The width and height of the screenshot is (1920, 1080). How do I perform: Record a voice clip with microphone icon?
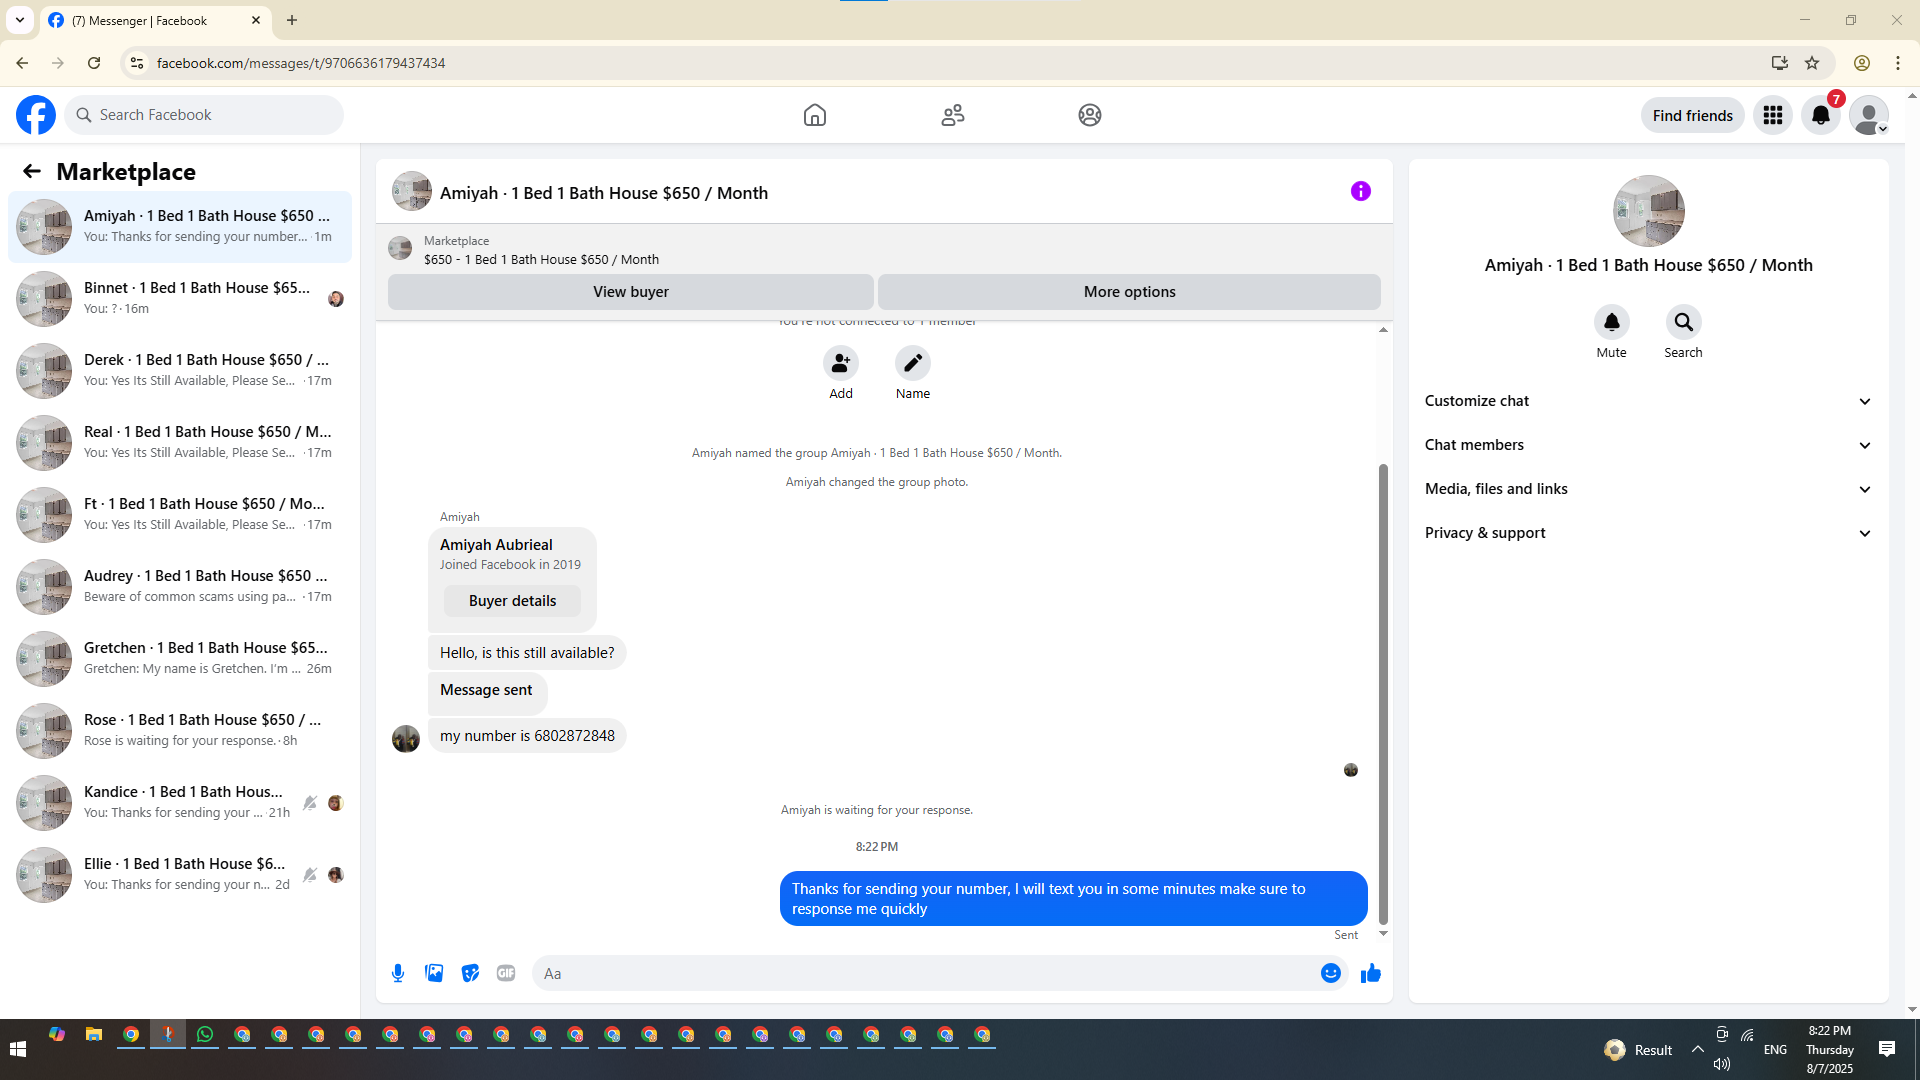pyautogui.click(x=398, y=973)
